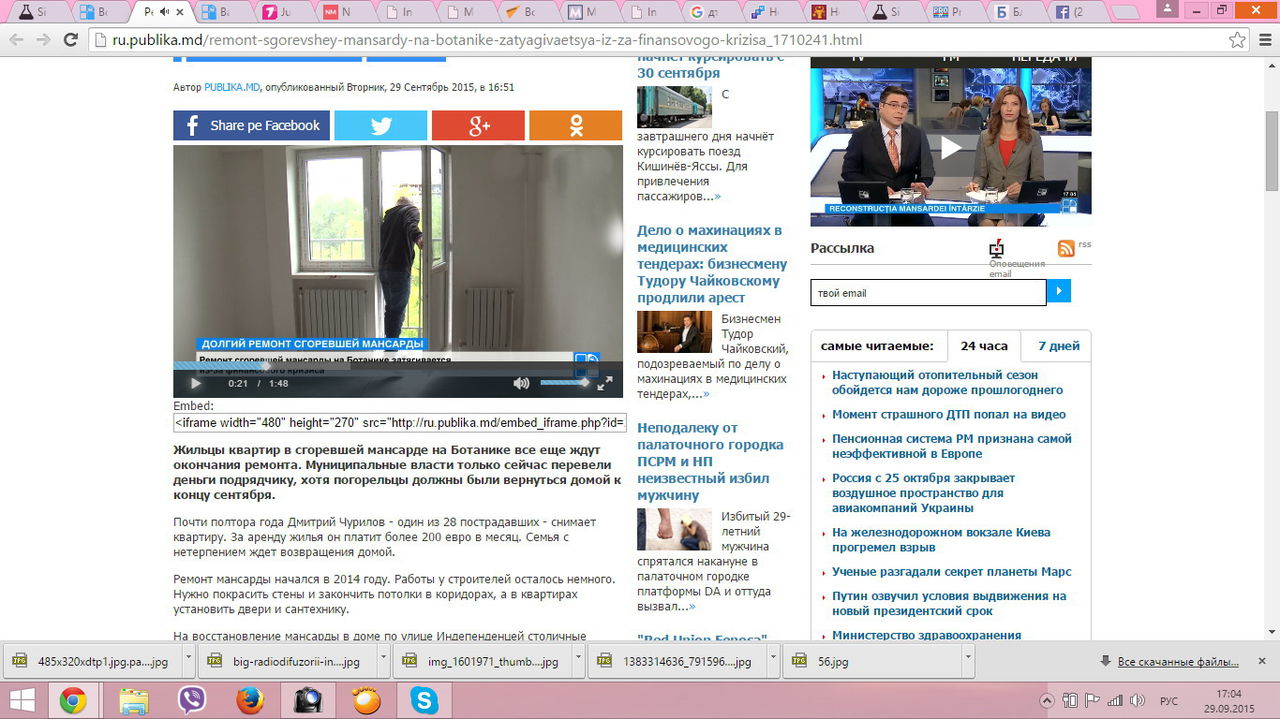Open 'Россия с 25 октября закрывает' article
Image resolution: width=1280 pixels, height=719 pixels.
pos(923,493)
